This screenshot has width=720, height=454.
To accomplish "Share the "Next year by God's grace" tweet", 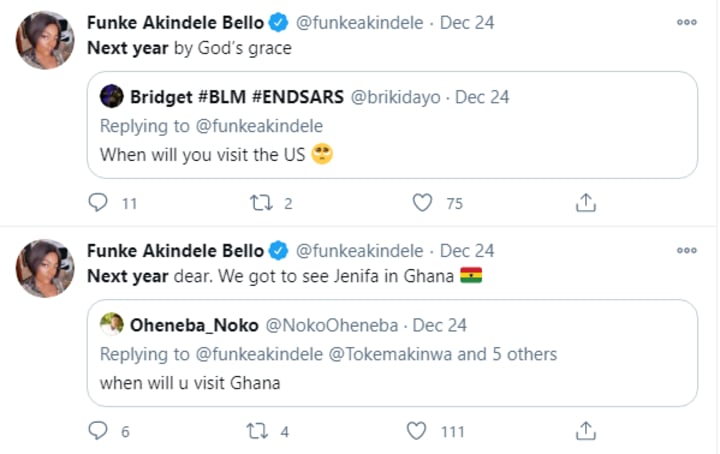I will pyautogui.click(x=586, y=203).
